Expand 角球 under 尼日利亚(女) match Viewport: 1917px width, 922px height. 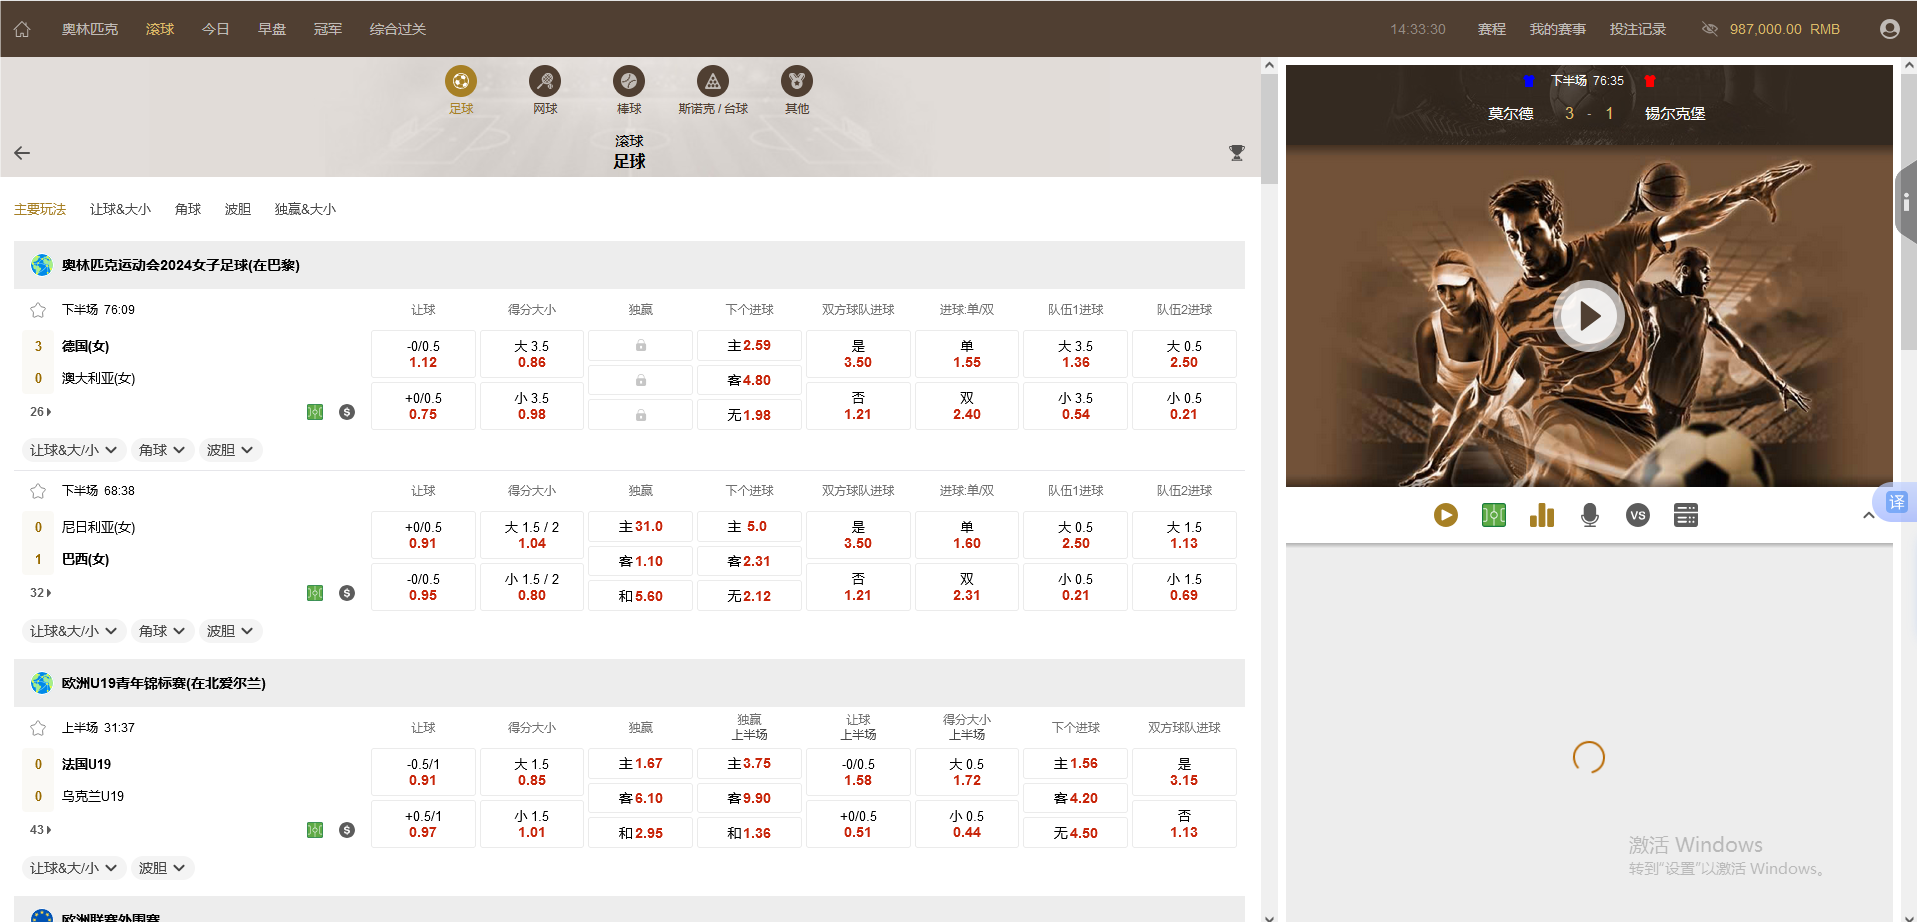click(x=162, y=631)
